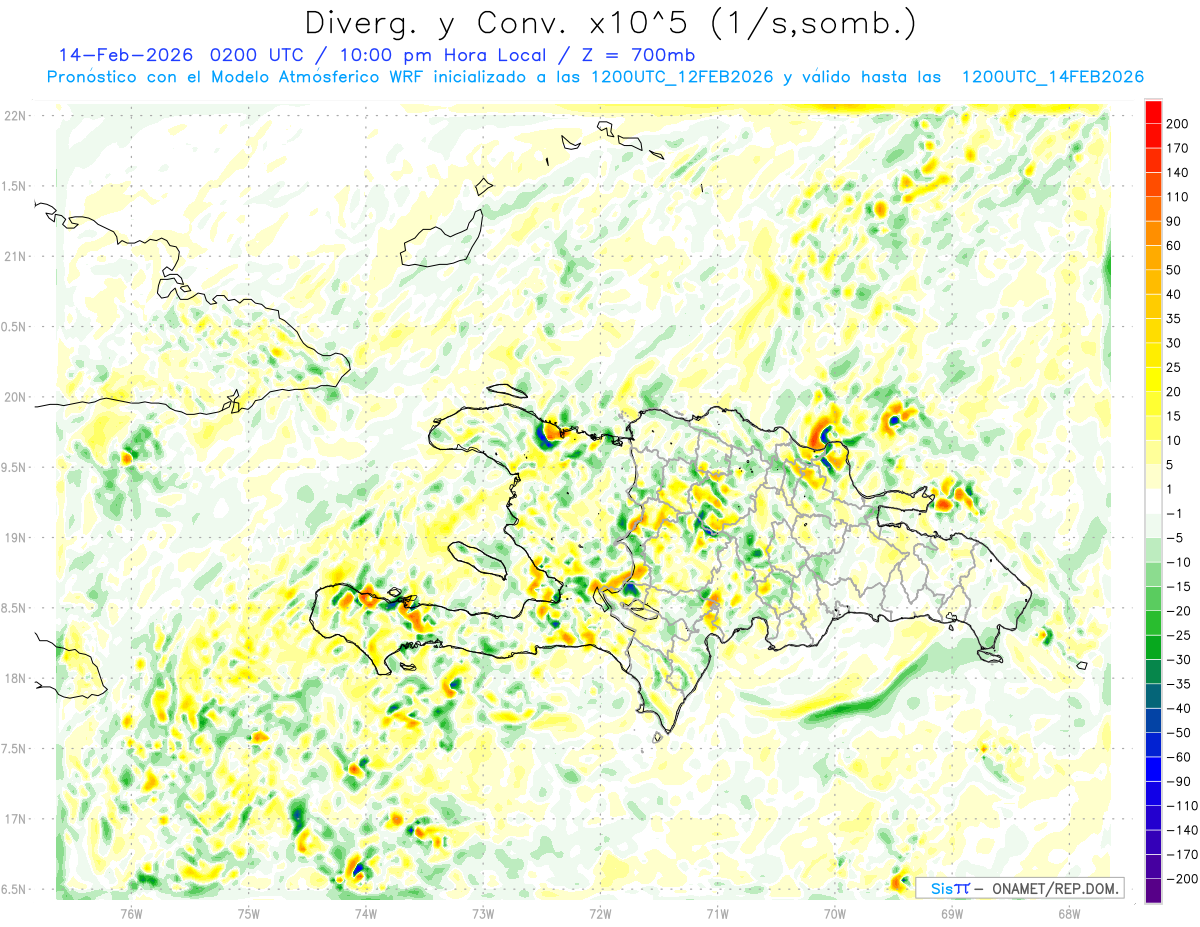1200x927 pixels.
Task: Click the -20 colorbar label
Action: [1179, 611]
